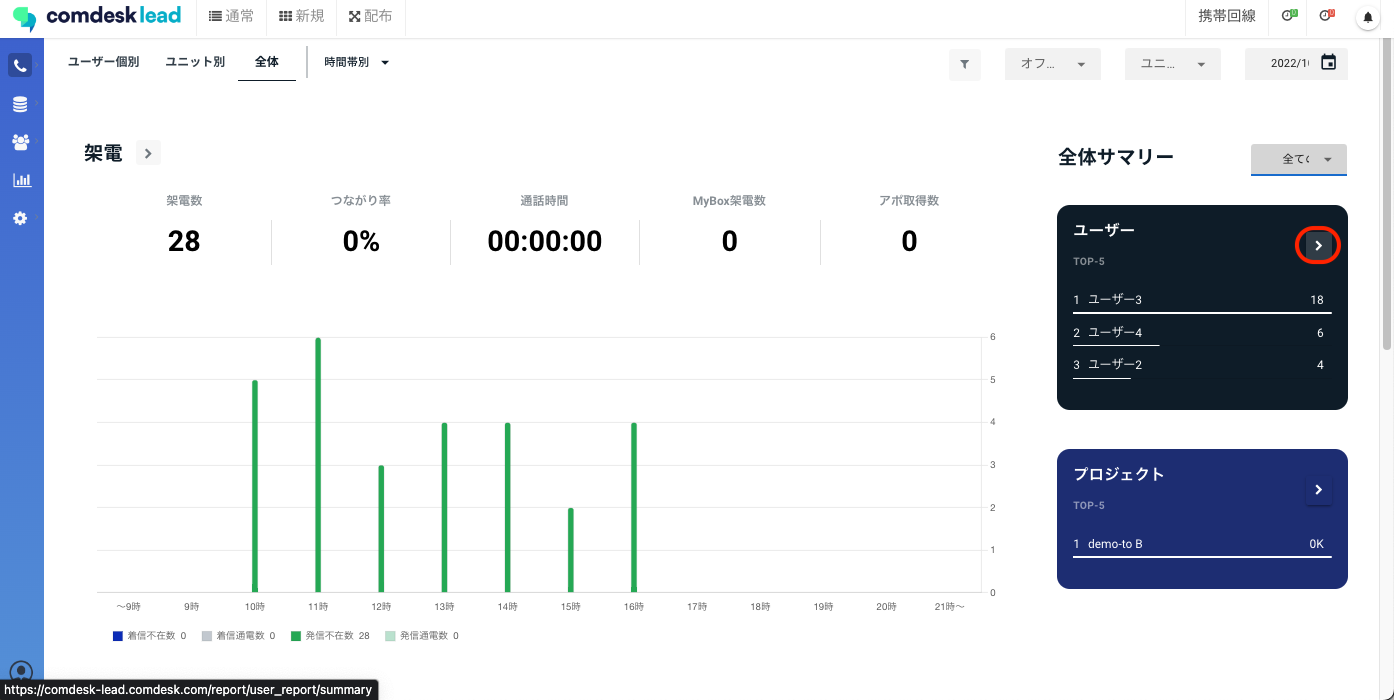1394x700 pixels.
Task: Click the filter funnel icon
Action: pos(964,64)
